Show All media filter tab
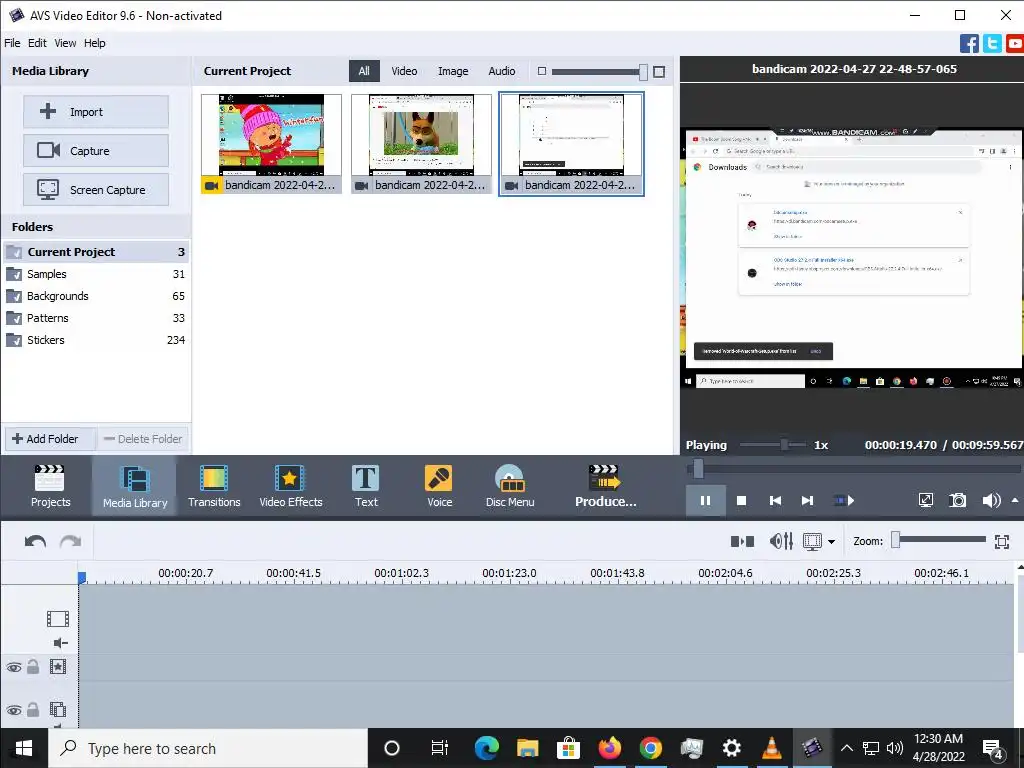This screenshot has height=768, width=1024. click(x=364, y=71)
